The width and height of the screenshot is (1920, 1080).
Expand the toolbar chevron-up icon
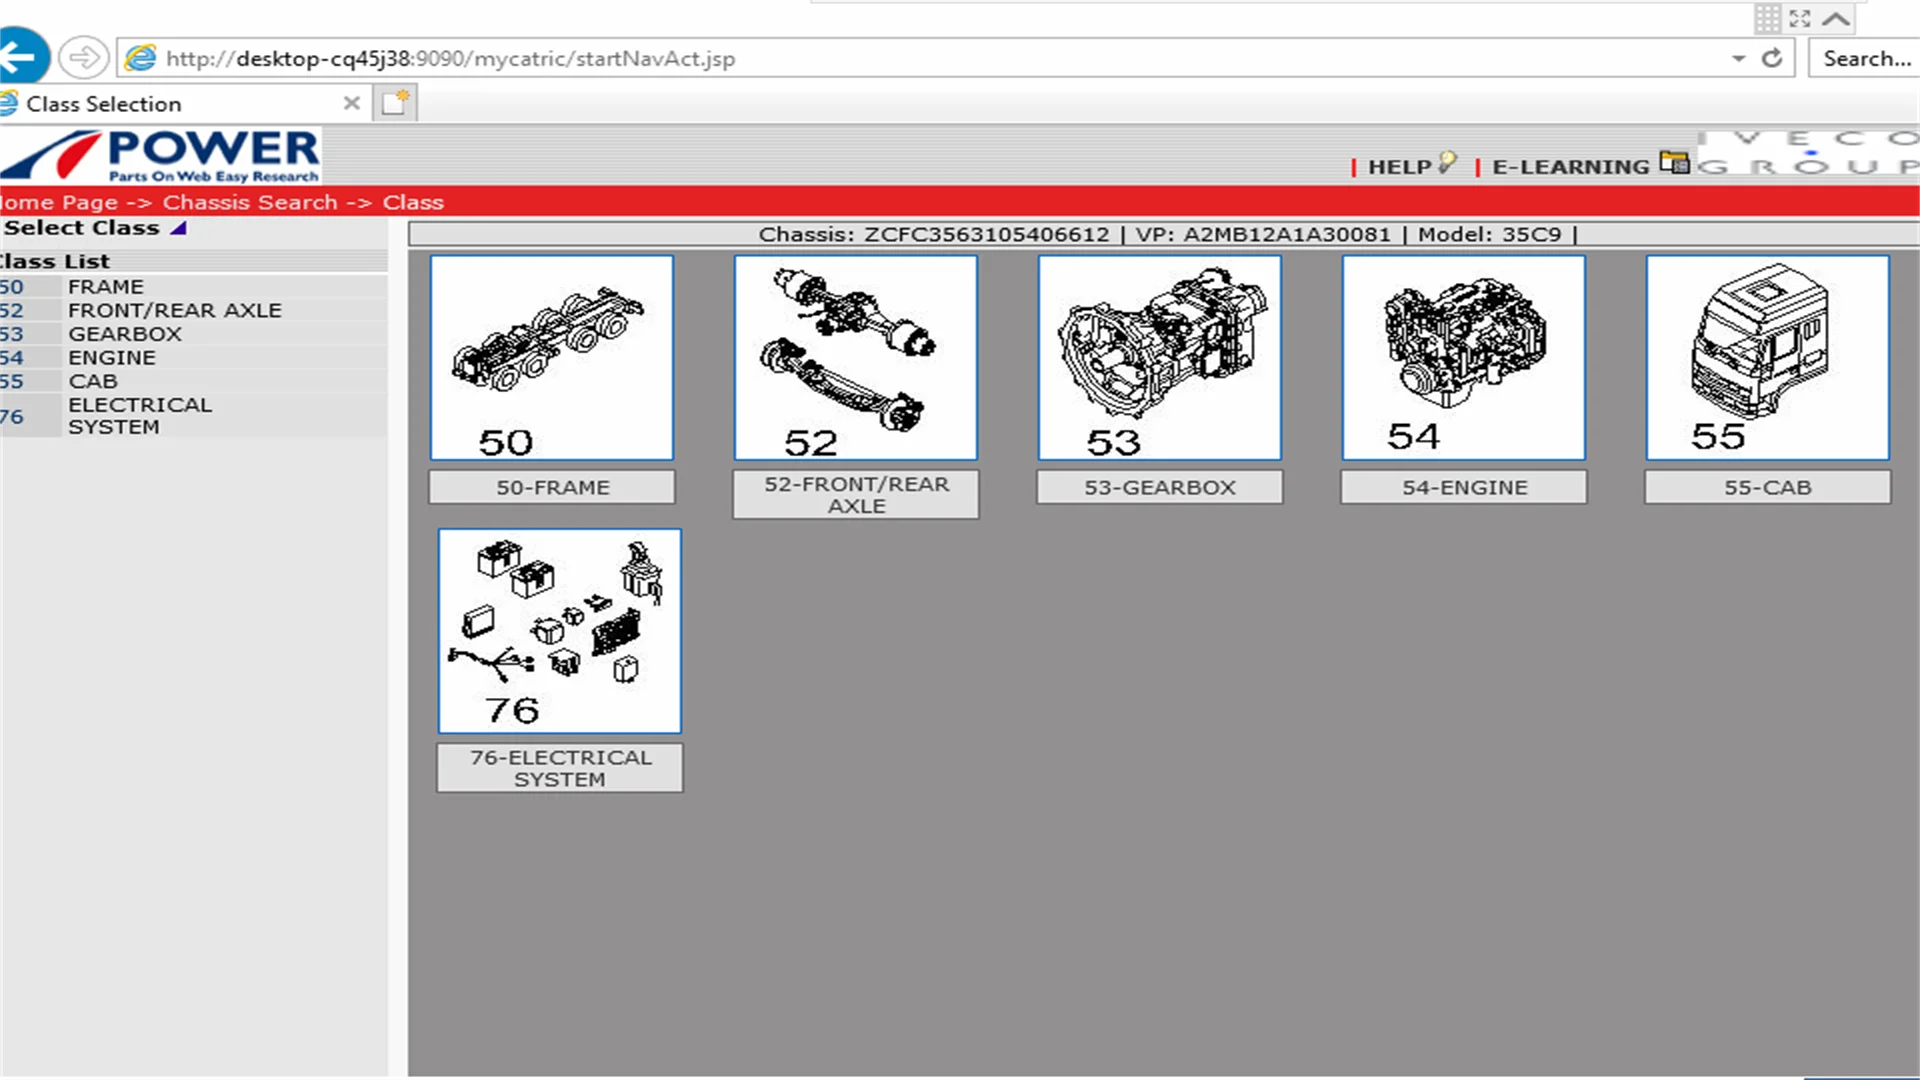tap(1835, 19)
